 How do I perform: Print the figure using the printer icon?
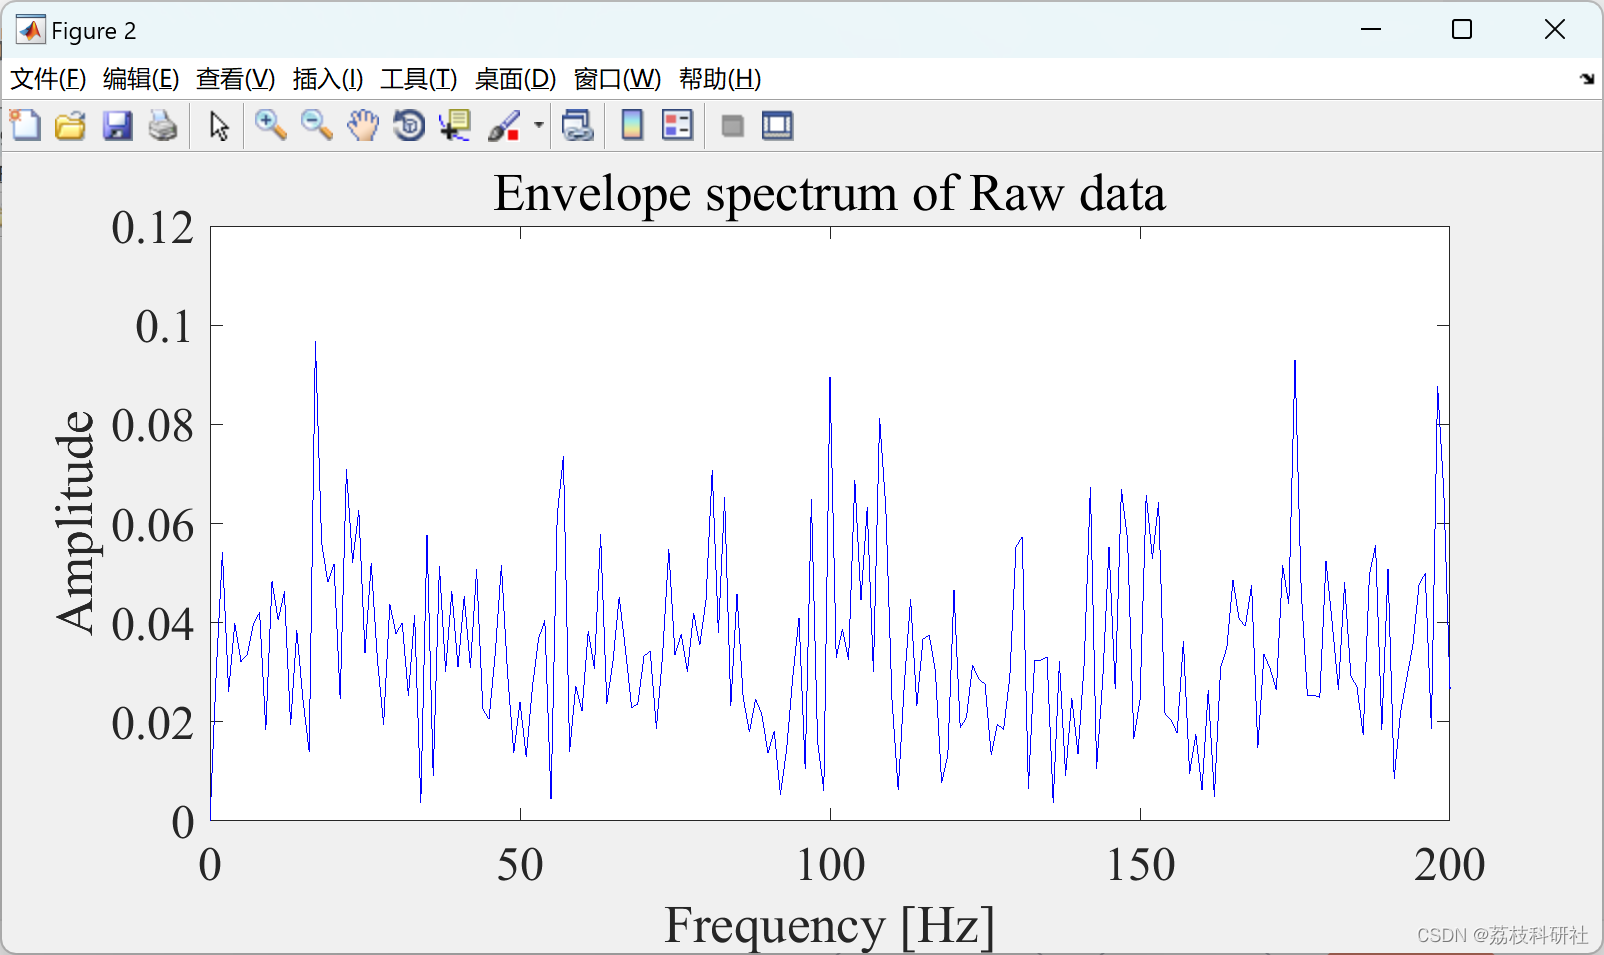(x=163, y=126)
